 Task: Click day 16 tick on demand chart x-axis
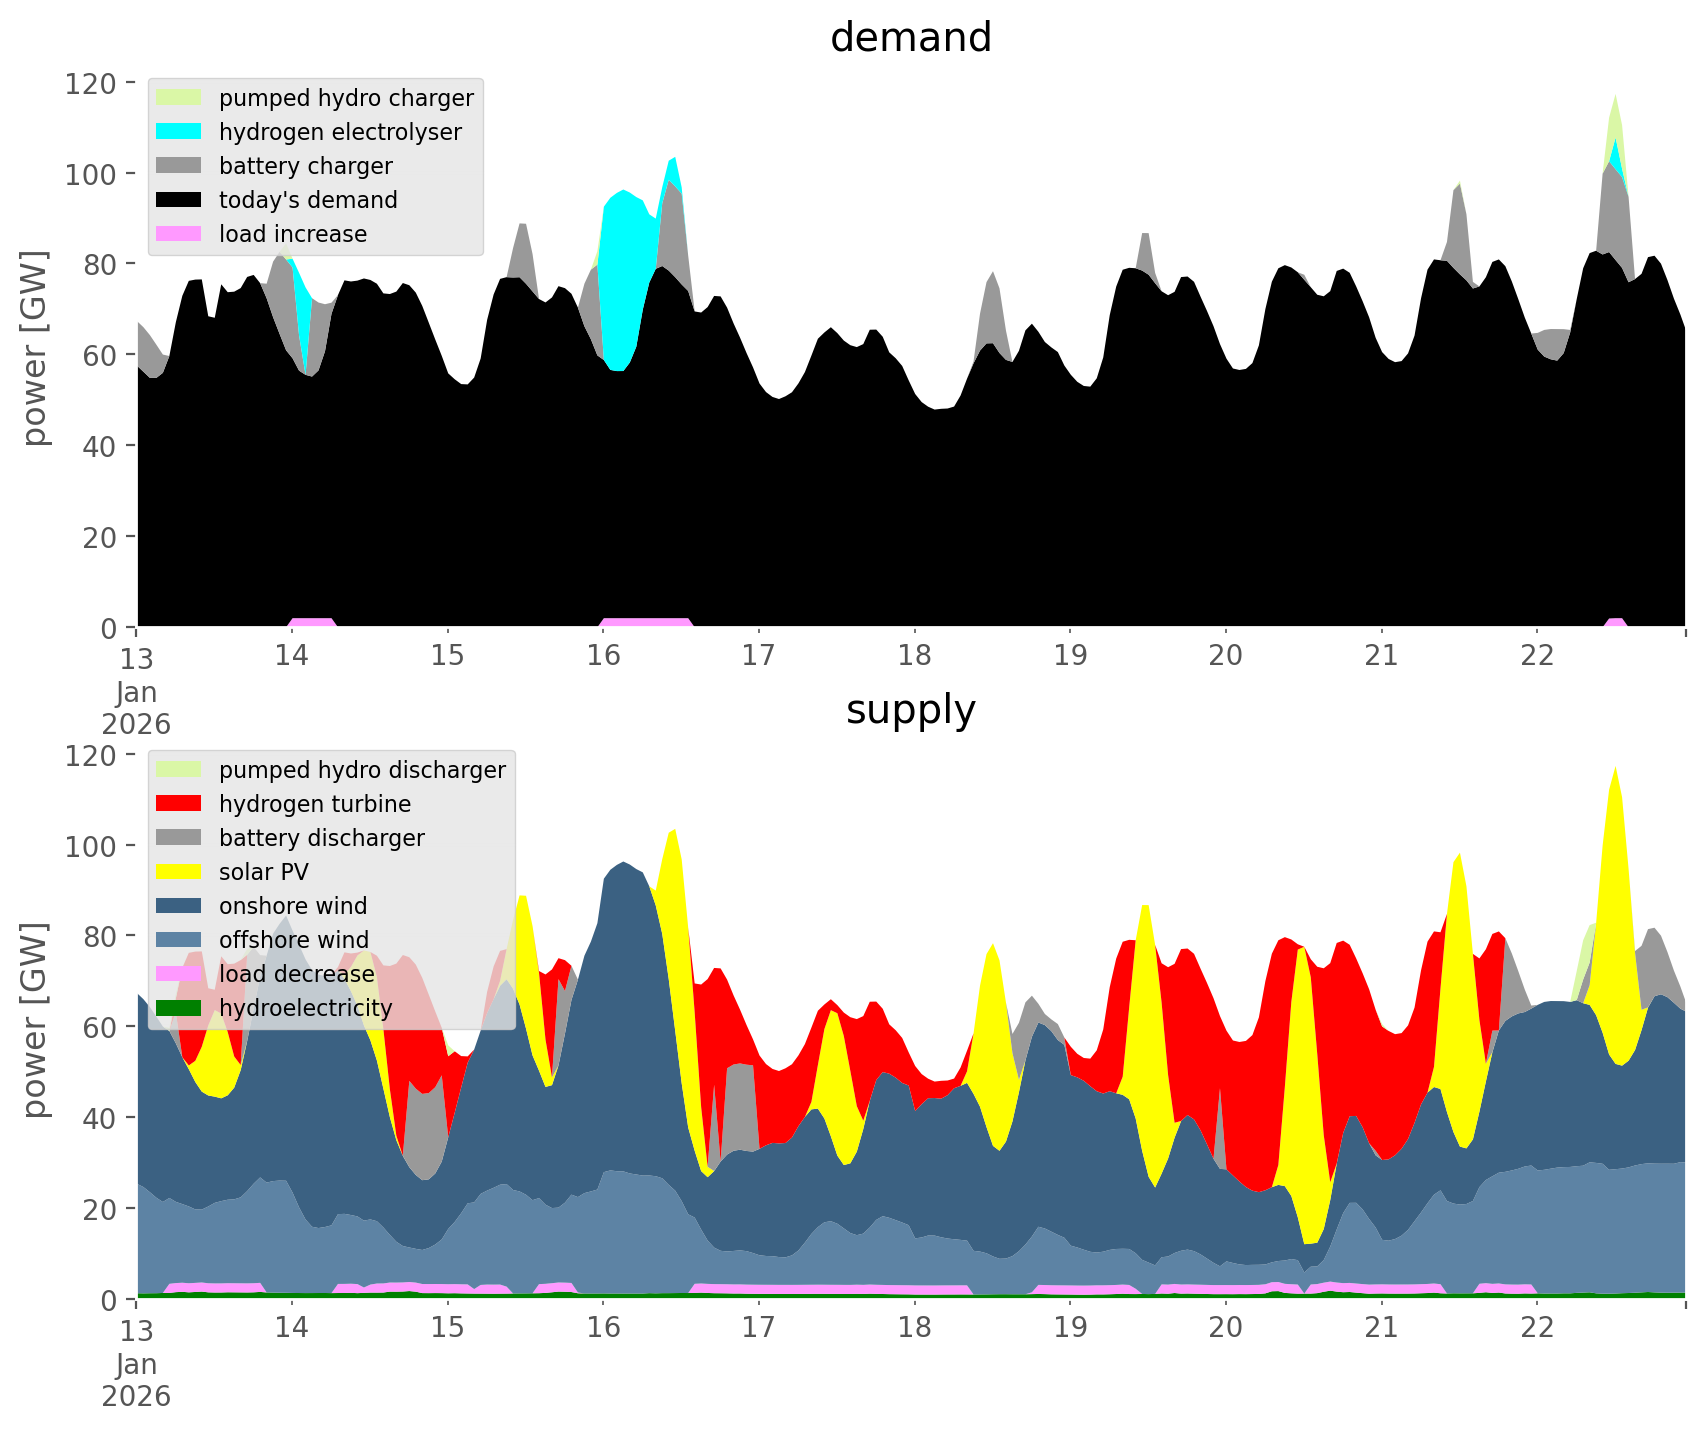[x=603, y=656]
